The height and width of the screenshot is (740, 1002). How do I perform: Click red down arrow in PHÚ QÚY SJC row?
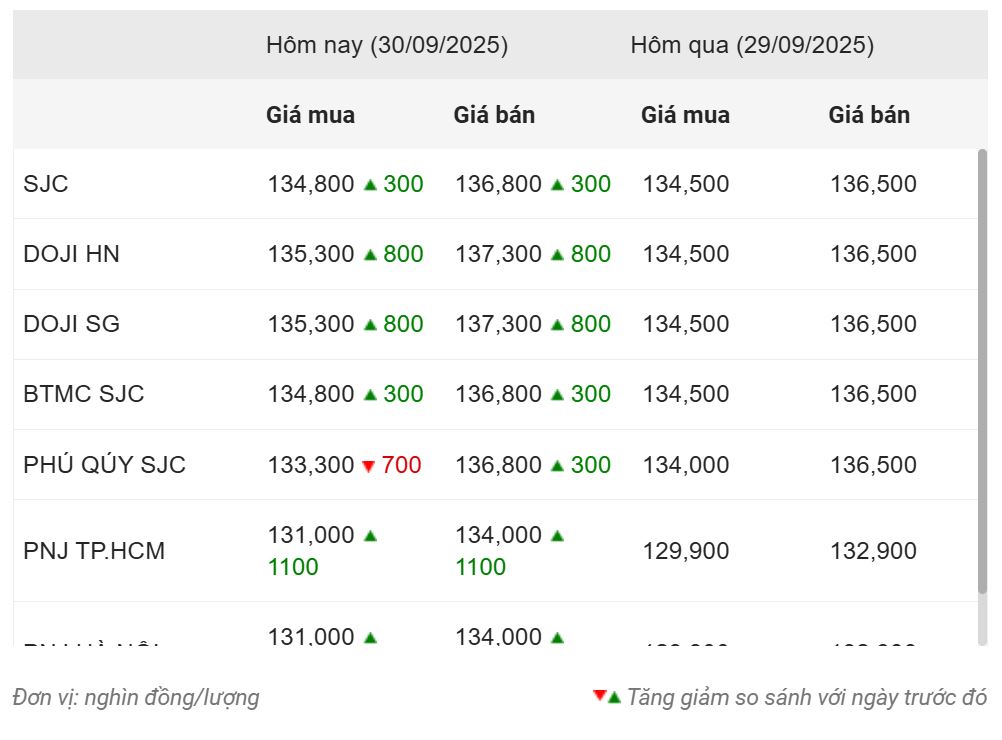368,466
